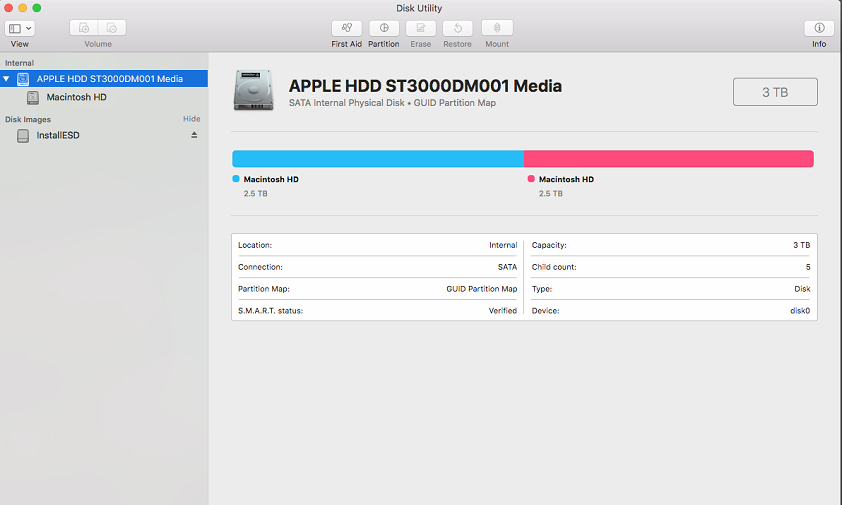842x505 pixels.
Task: Open the Partition tool
Action: point(384,28)
